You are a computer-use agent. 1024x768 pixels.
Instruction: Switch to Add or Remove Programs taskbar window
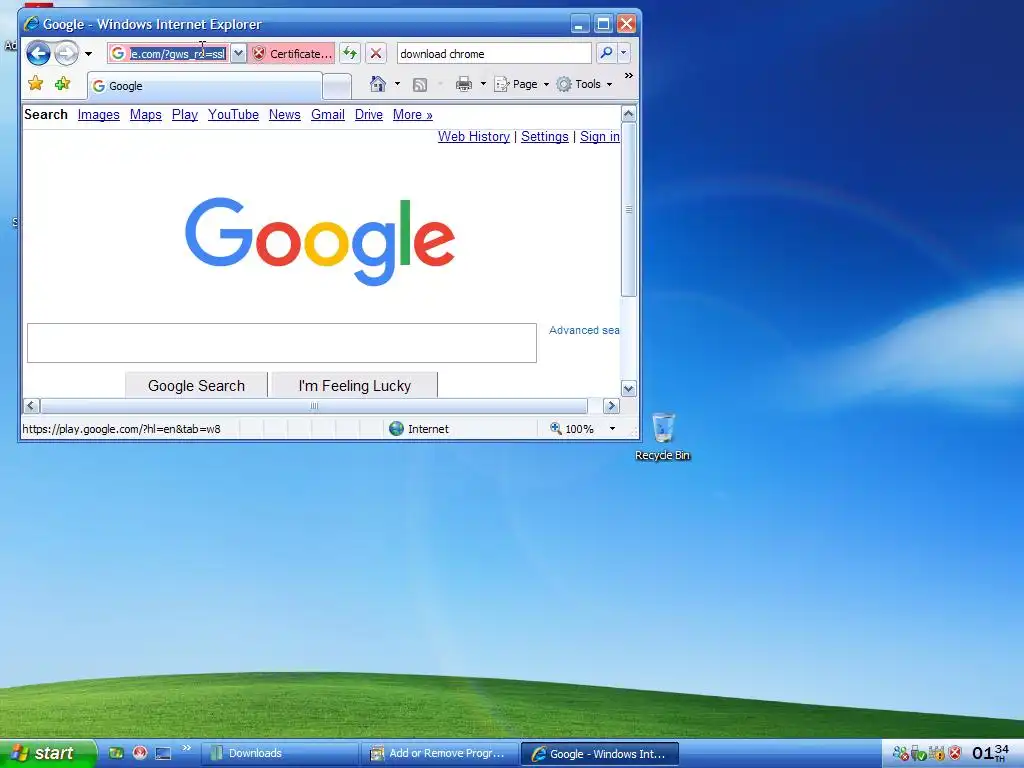pyautogui.click(x=439, y=754)
